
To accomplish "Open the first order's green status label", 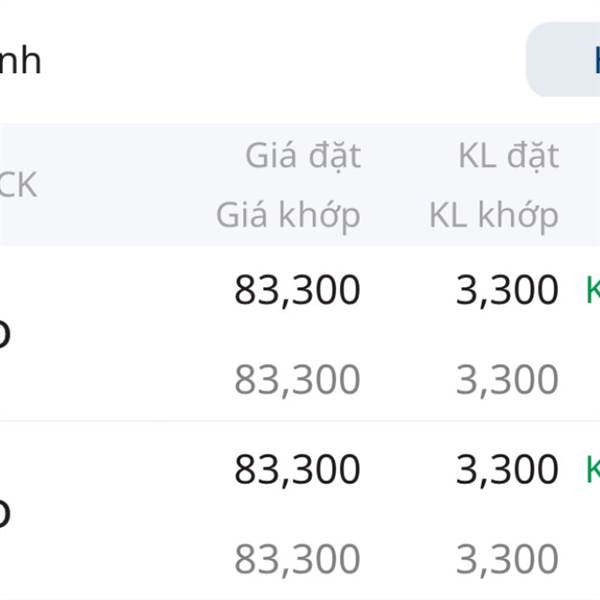I will click(x=592, y=291).
